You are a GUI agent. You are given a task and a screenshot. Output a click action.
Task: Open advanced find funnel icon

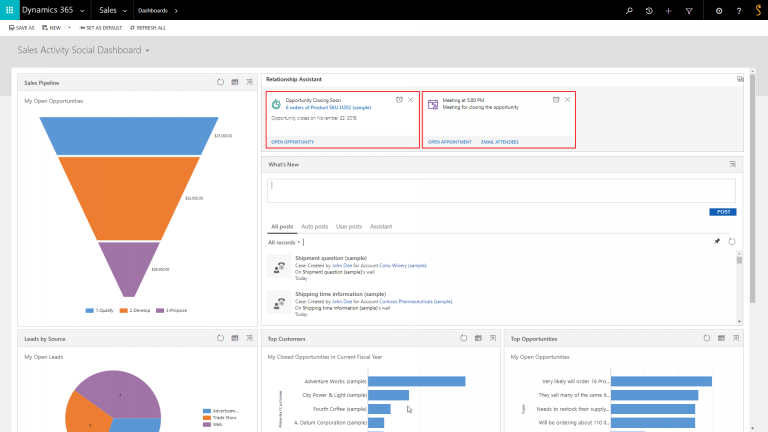(689, 10)
